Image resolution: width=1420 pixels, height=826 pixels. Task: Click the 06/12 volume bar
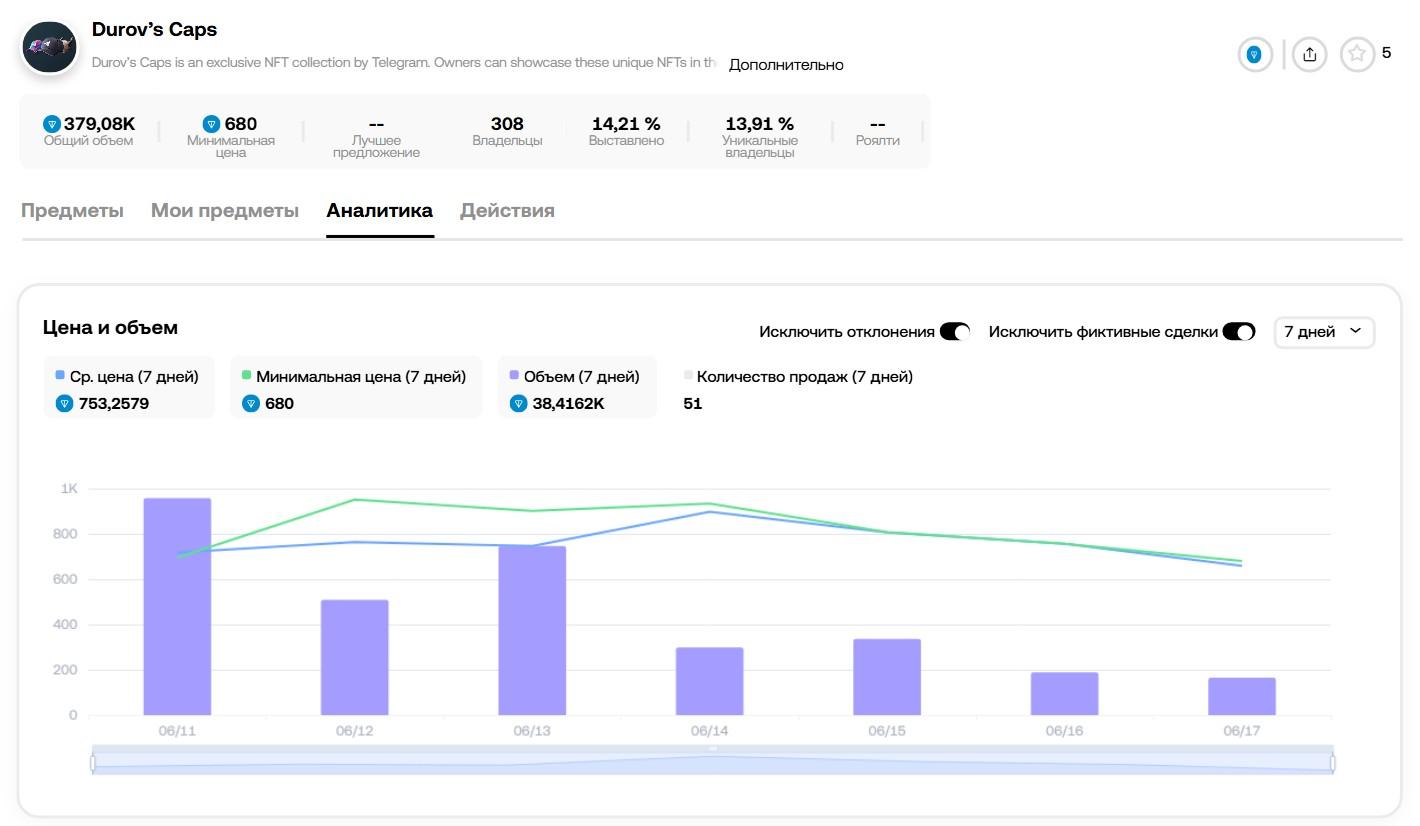pos(355,657)
